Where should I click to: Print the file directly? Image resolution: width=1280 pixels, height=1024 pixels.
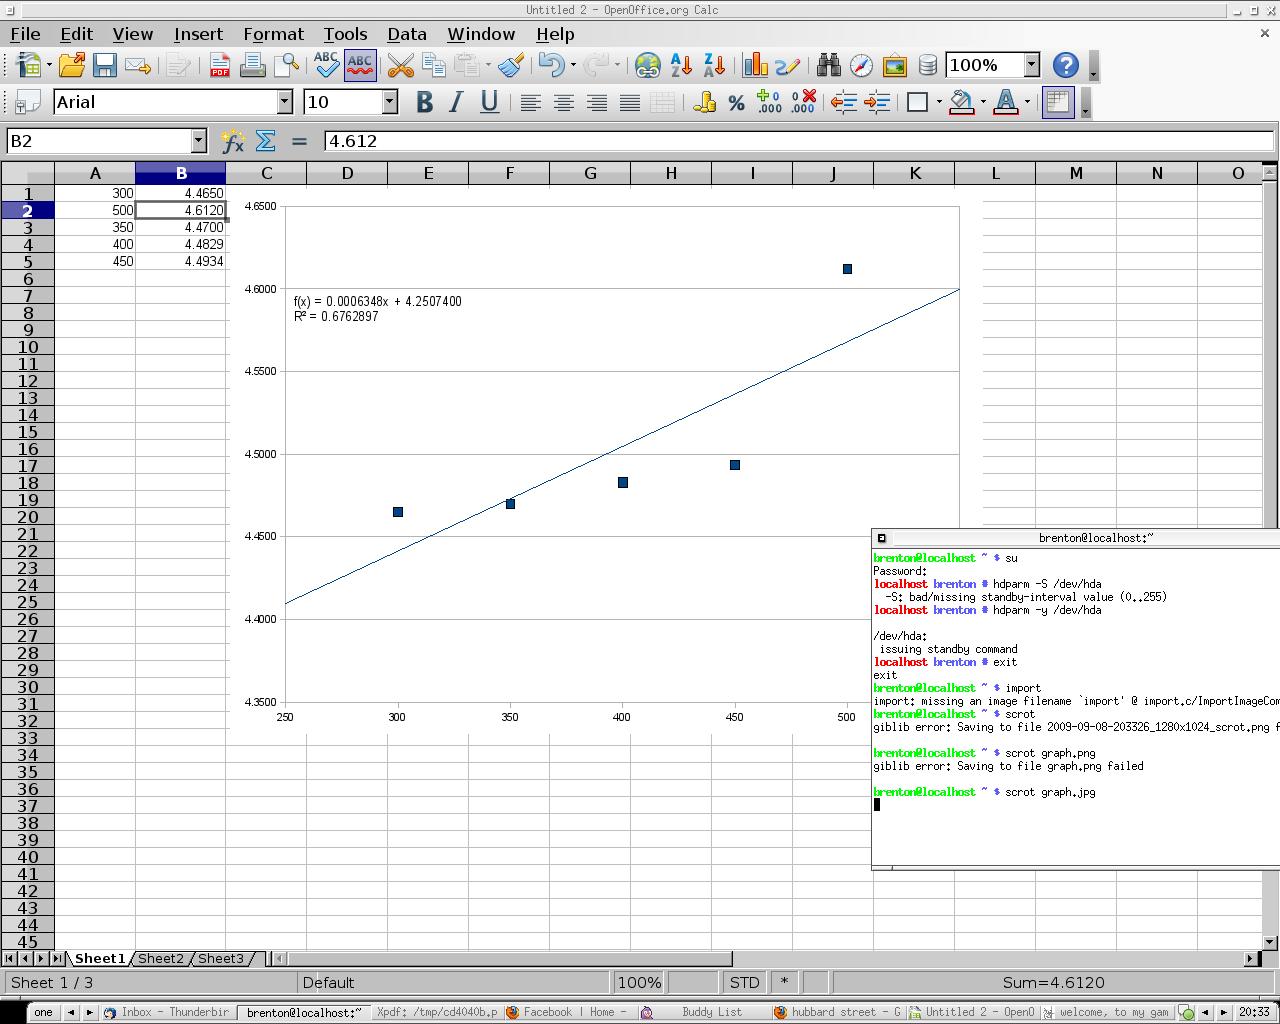[x=252, y=66]
